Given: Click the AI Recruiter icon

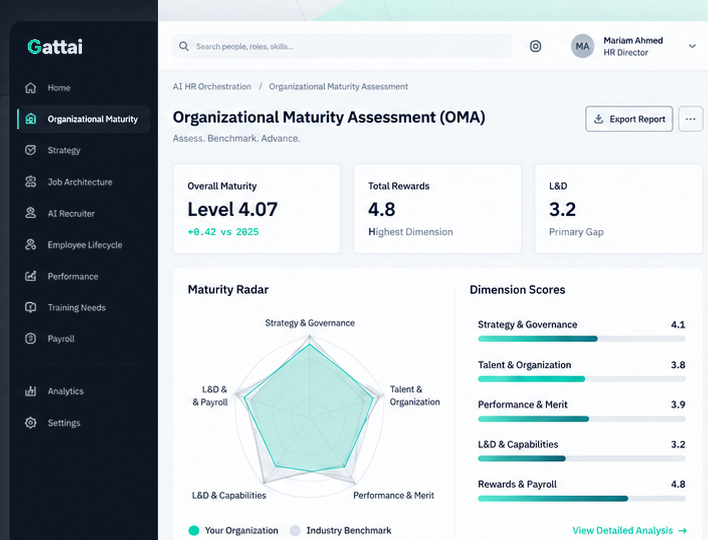Looking at the screenshot, I should 30,213.
